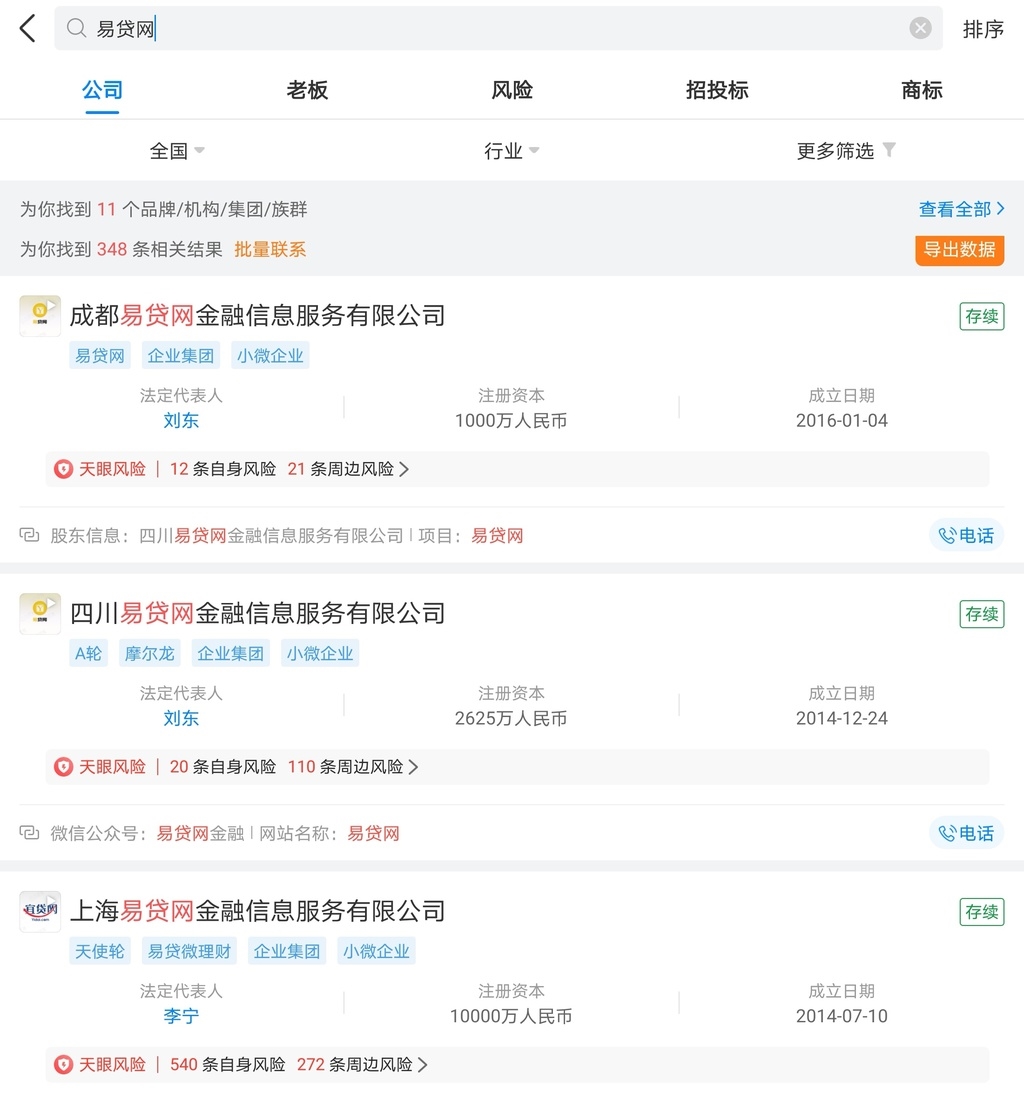Open legal representative 刘东 profile
Screen dimensions: 1024x1093
click(x=181, y=420)
